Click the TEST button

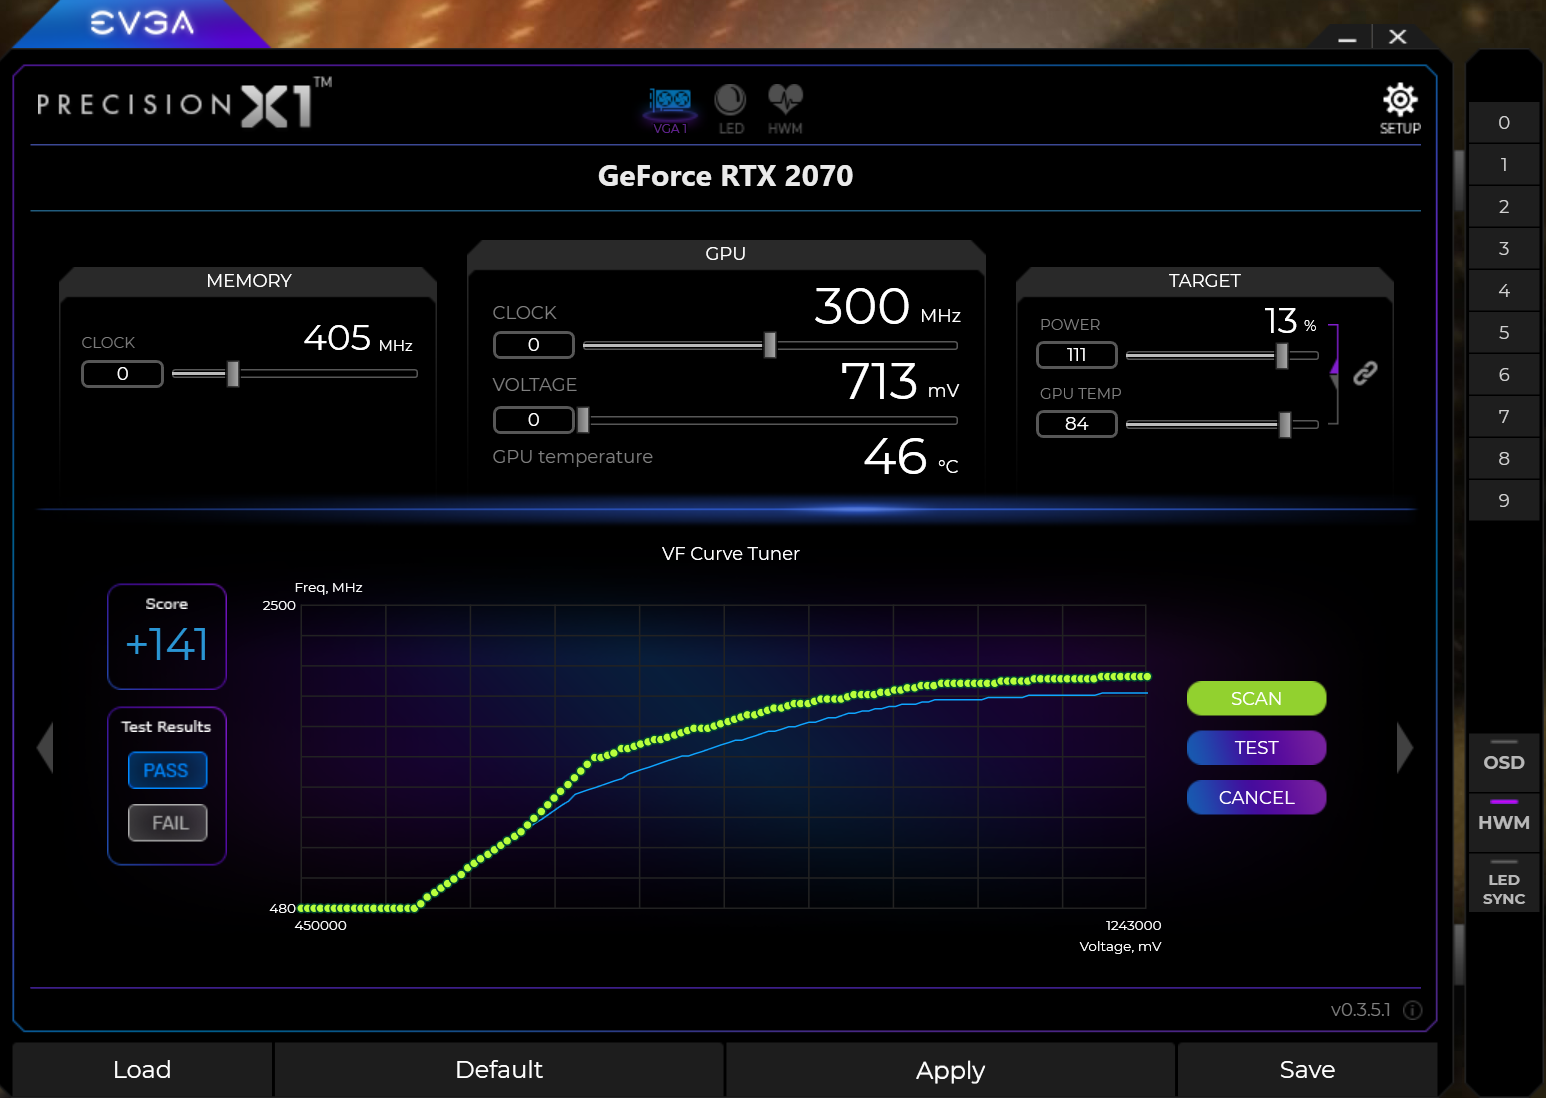pos(1256,747)
